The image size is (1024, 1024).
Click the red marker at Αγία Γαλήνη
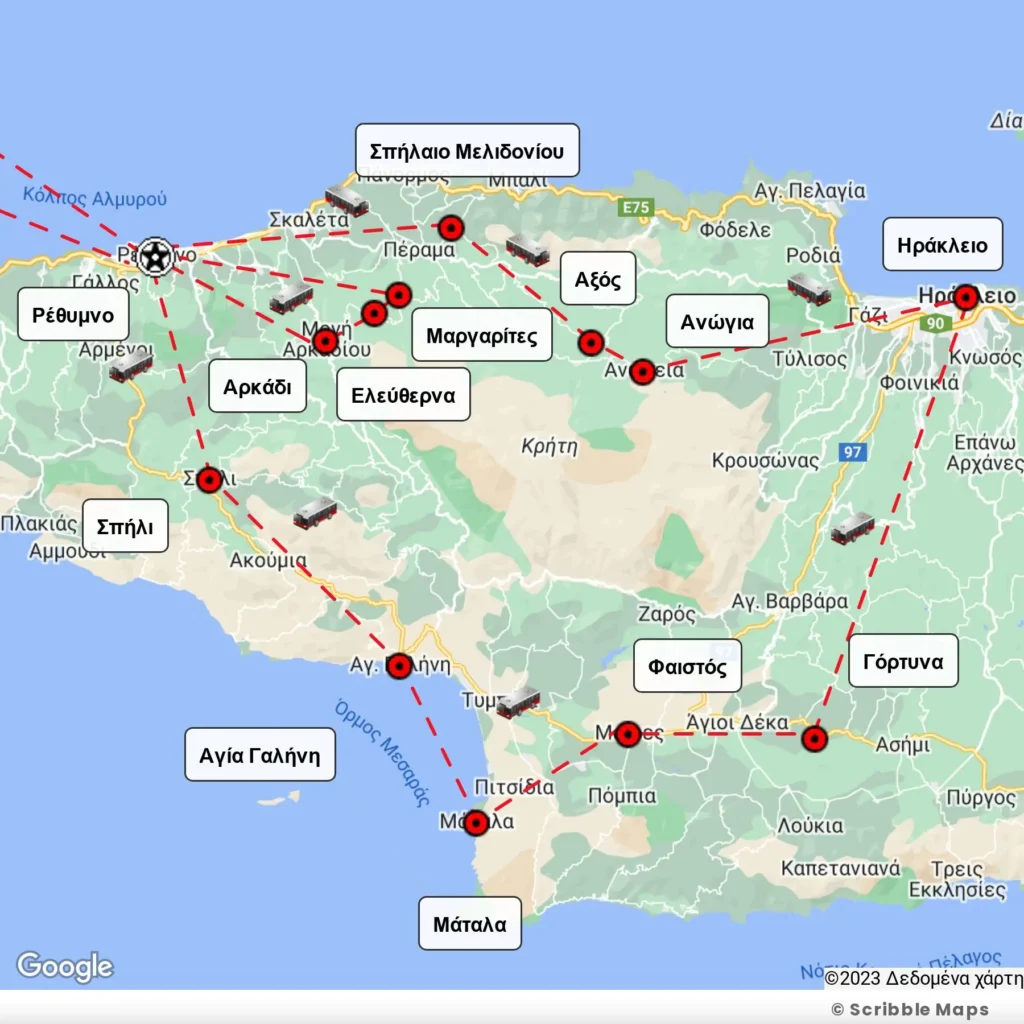(399, 666)
